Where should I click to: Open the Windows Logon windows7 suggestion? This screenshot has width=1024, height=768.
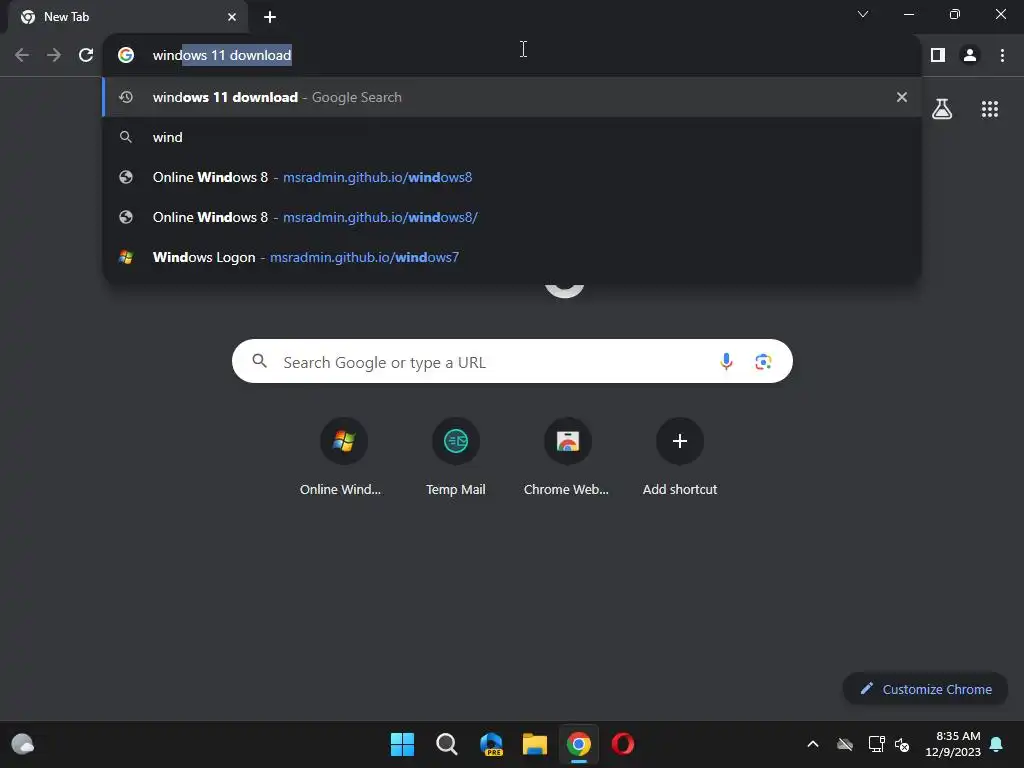tap(512, 257)
